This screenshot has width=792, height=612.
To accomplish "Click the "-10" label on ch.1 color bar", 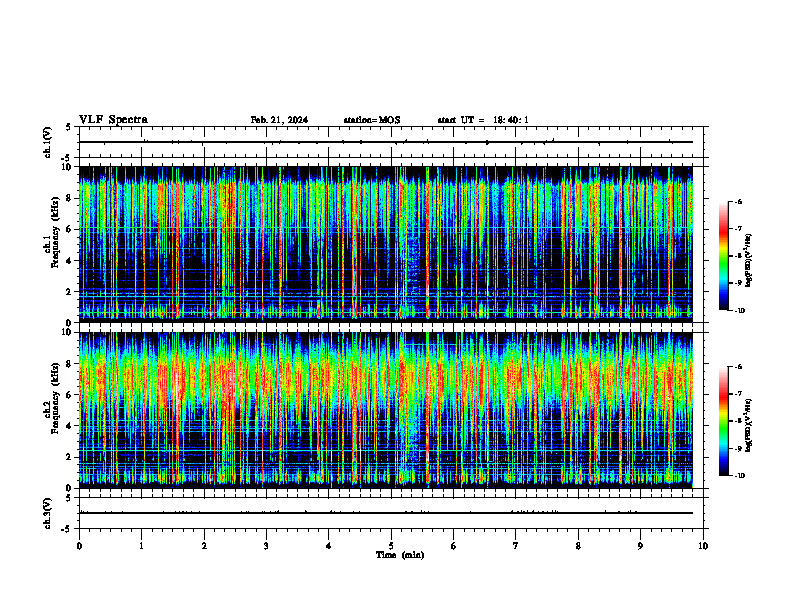I will pyautogui.click(x=740, y=311).
